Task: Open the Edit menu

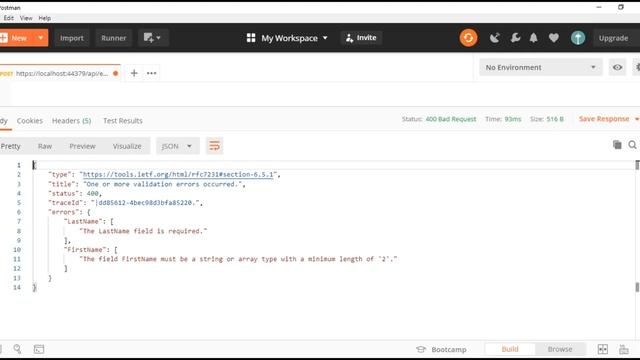Action: click(9, 18)
